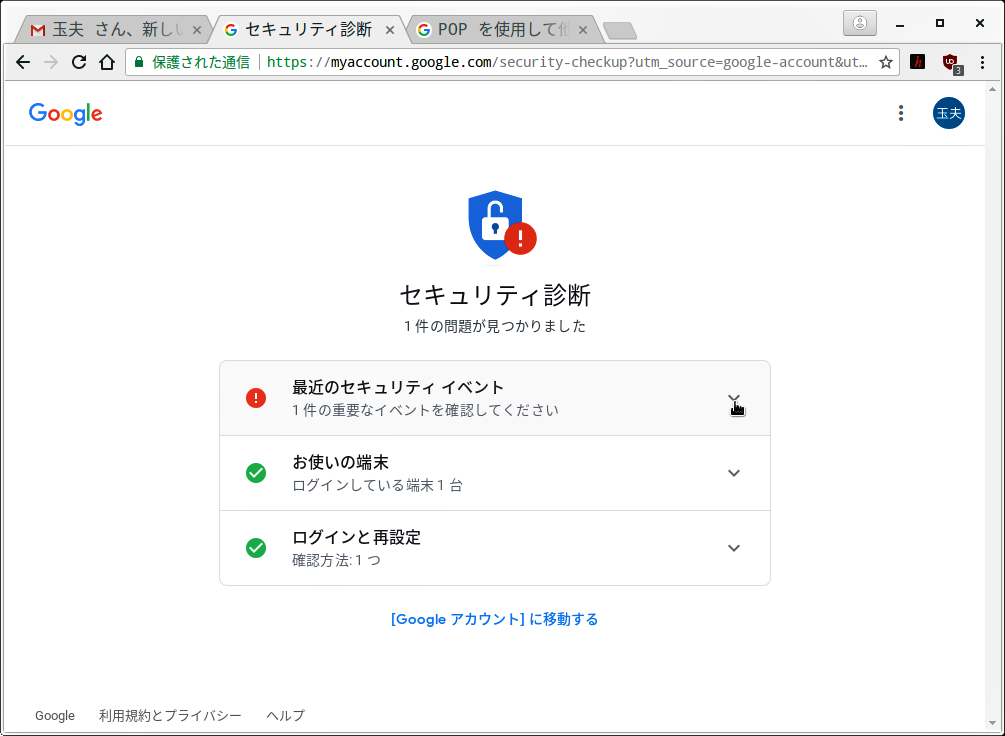The height and width of the screenshot is (736, 1005).
Task: Click the page scrollbar down arrow
Action: click(x=993, y=724)
